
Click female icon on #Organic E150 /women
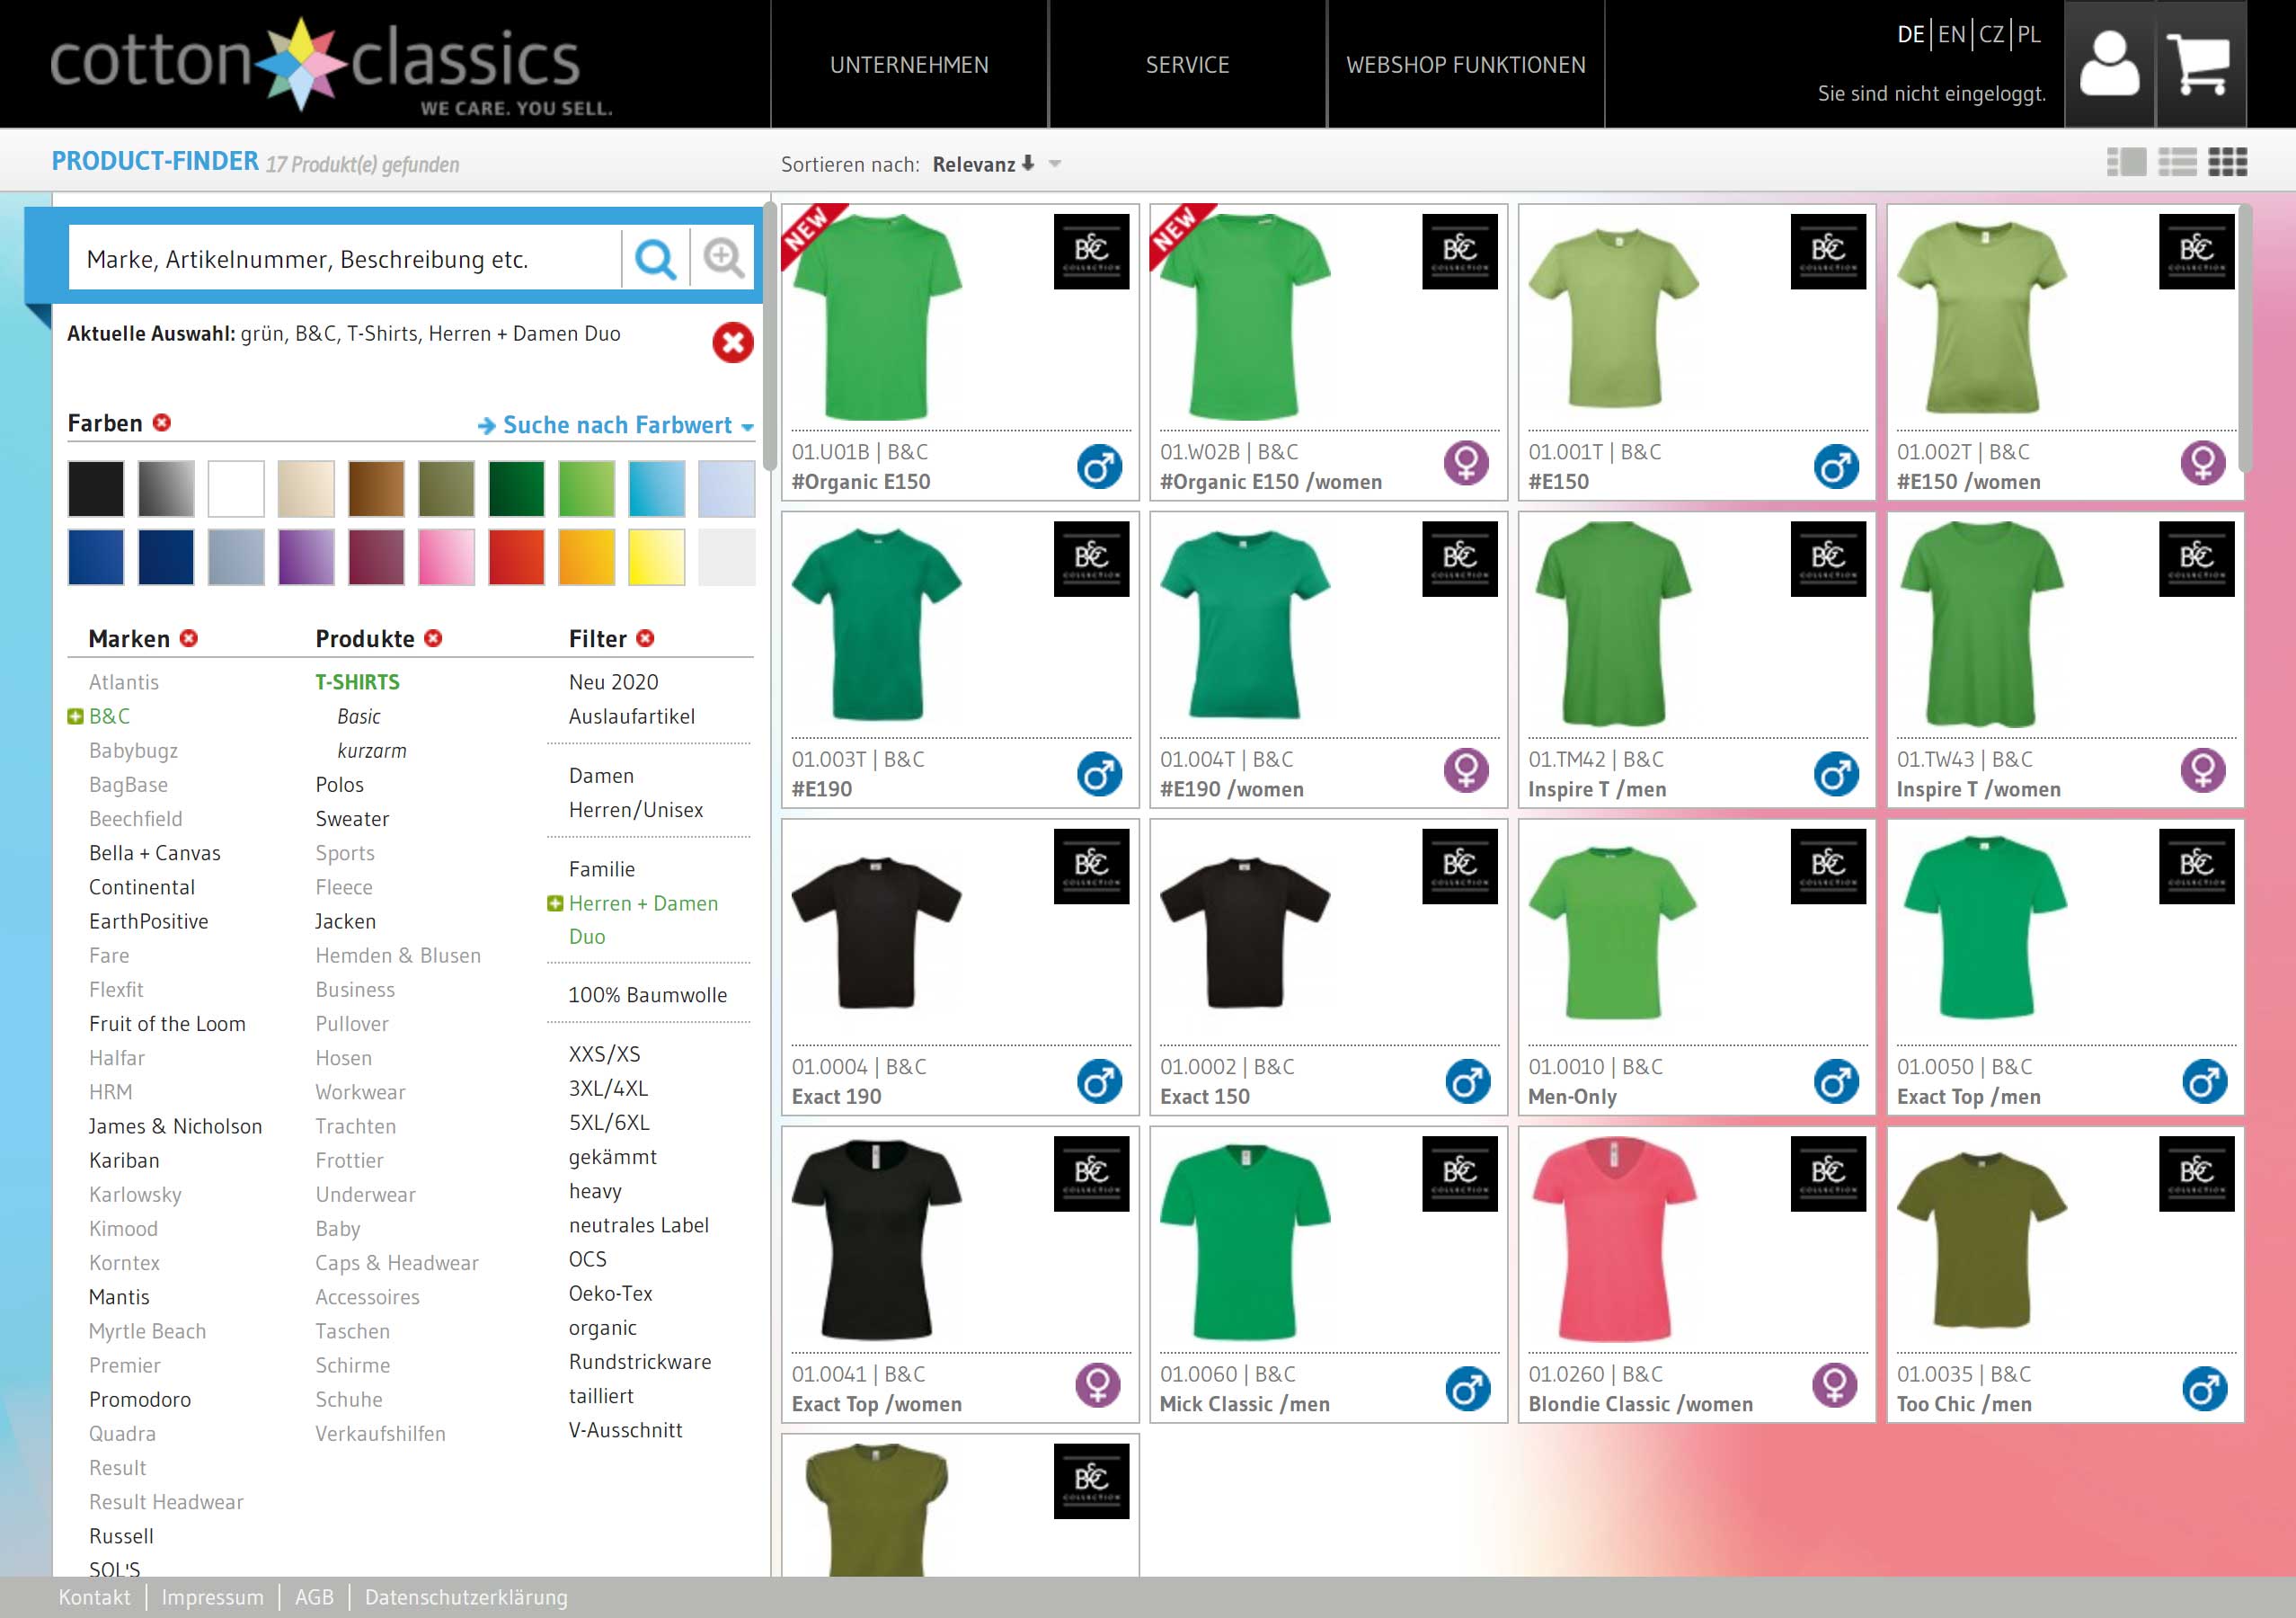click(x=1466, y=463)
